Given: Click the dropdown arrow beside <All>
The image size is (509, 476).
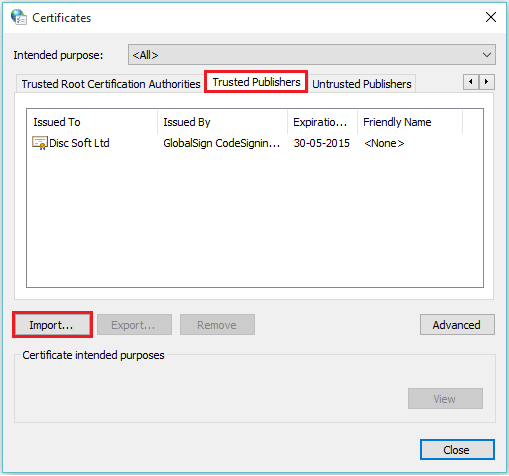Looking at the screenshot, I should [x=487, y=55].
